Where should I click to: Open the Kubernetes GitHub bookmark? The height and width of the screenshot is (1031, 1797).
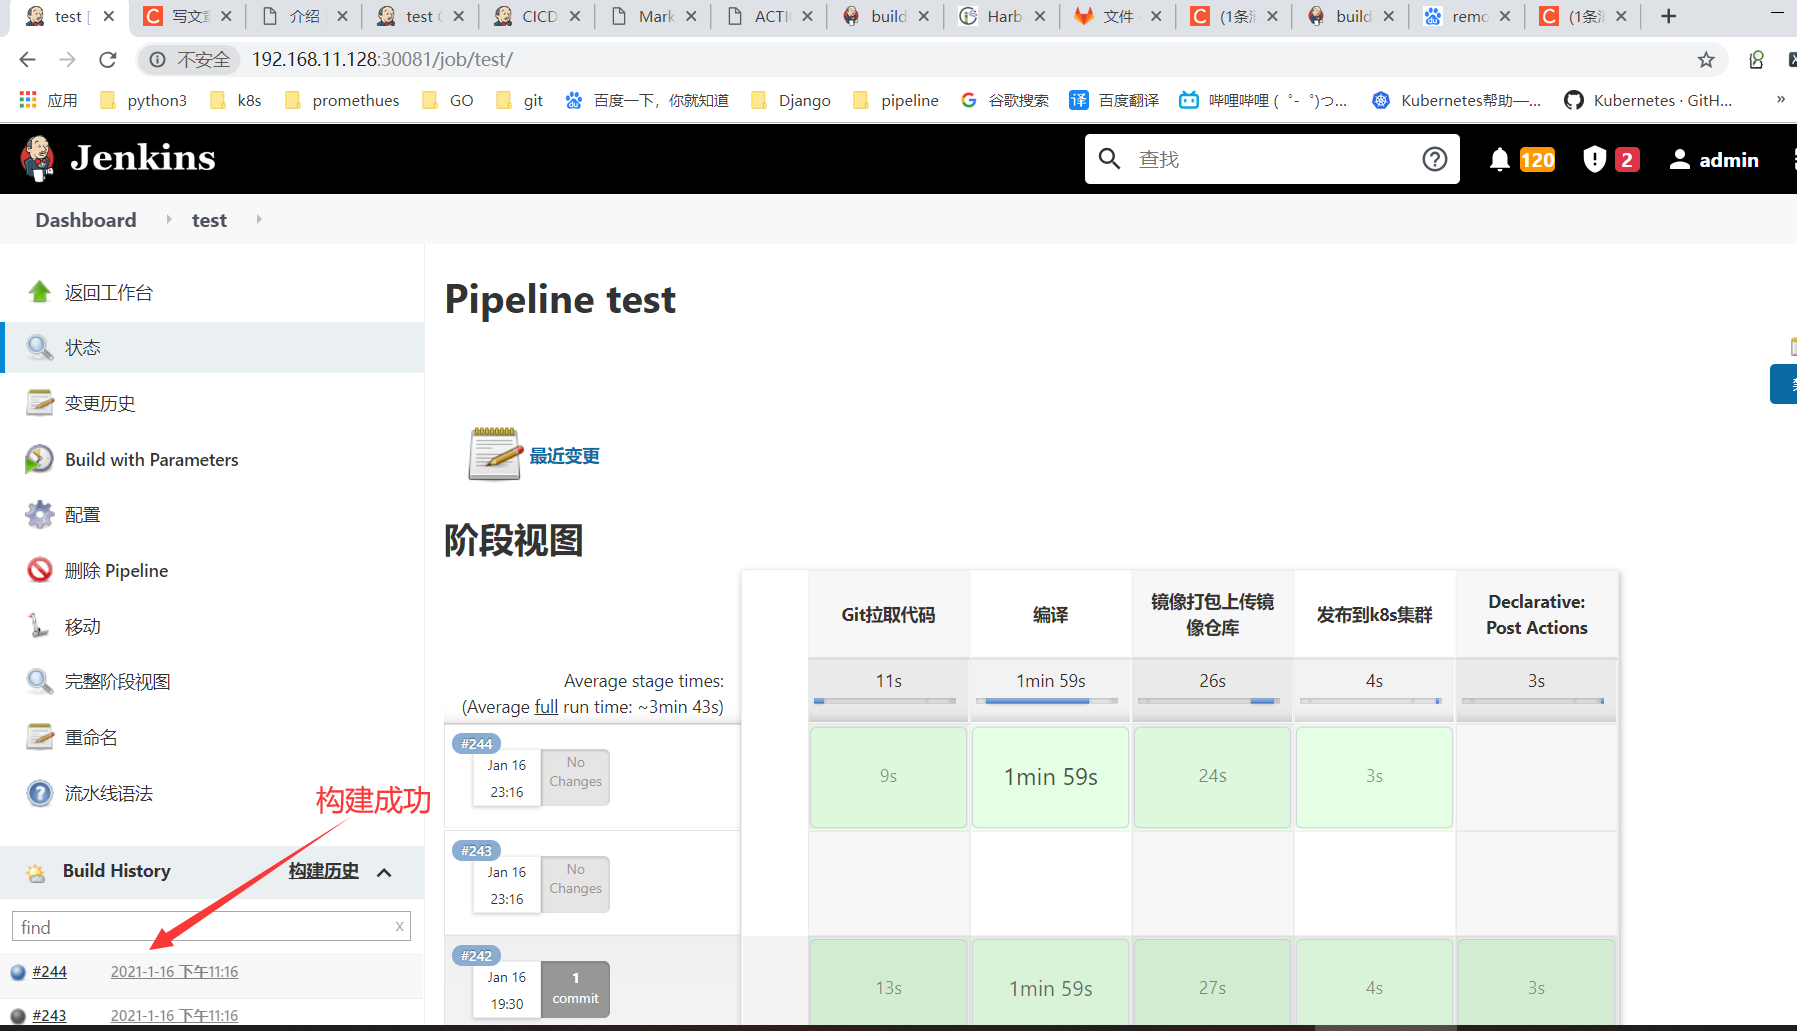(1649, 100)
